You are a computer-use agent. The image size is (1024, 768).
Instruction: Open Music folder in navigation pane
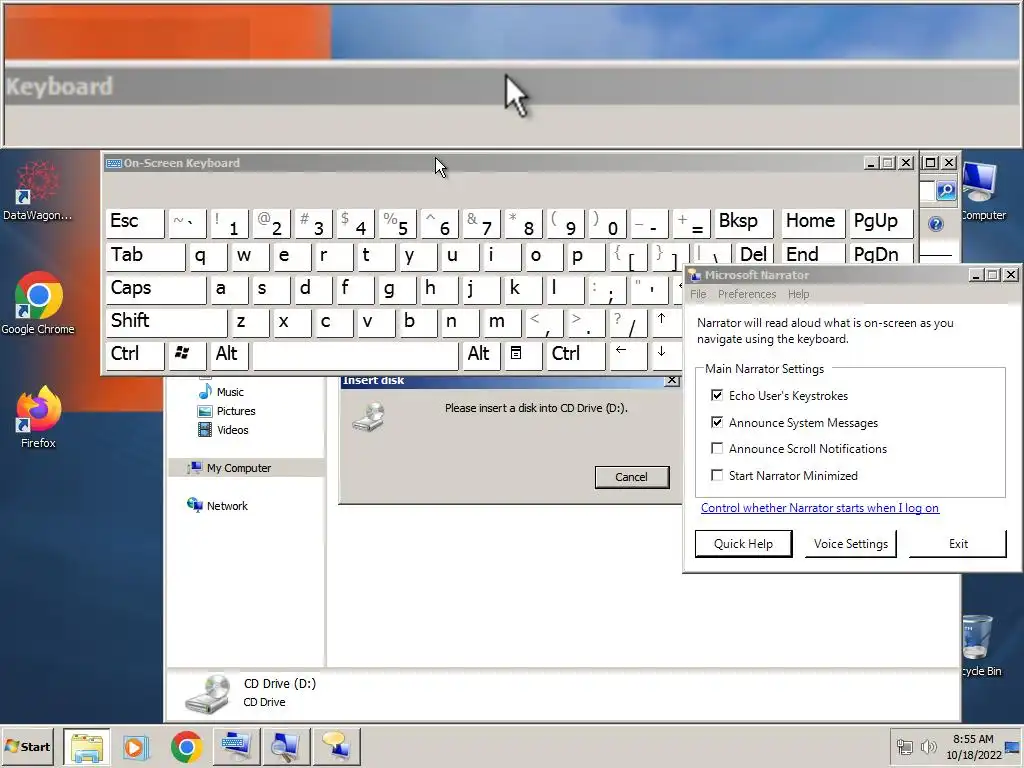point(221,392)
